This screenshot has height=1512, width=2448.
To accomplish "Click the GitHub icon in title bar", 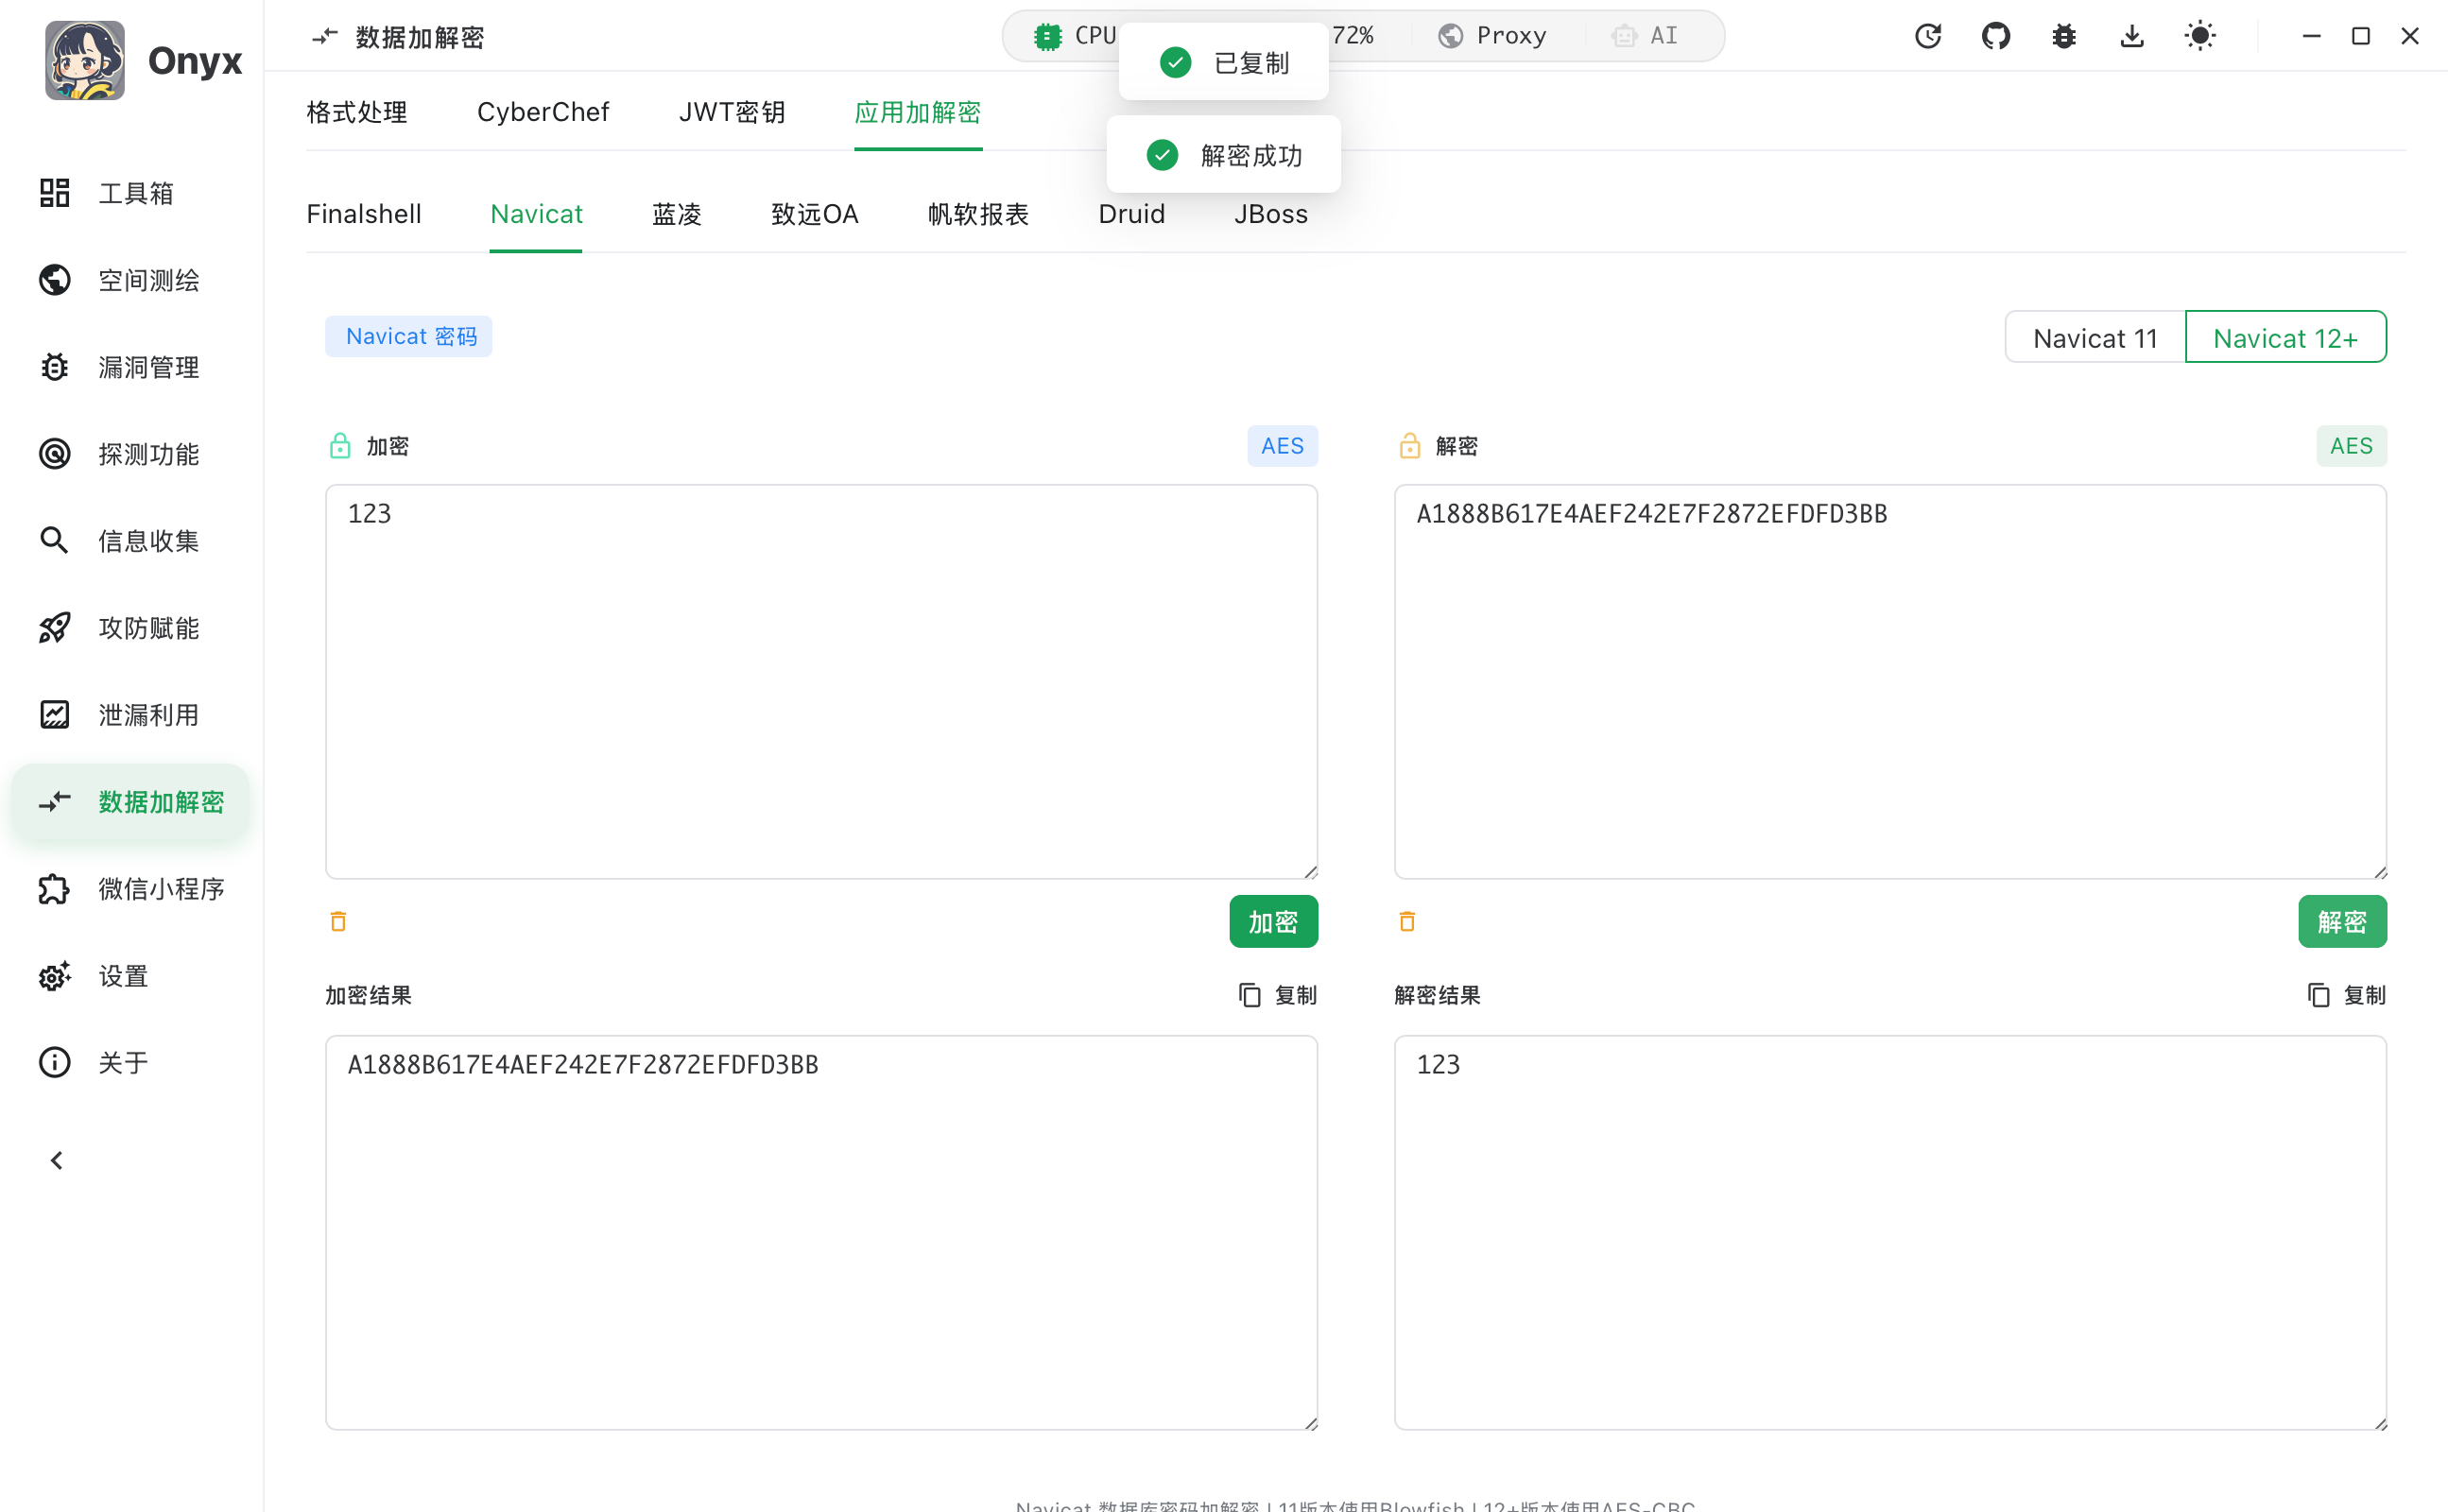I will 1995,37.
